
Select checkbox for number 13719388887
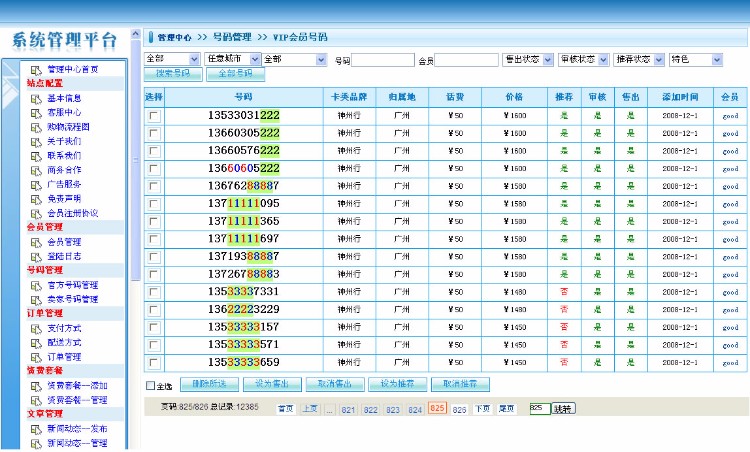[154, 257]
